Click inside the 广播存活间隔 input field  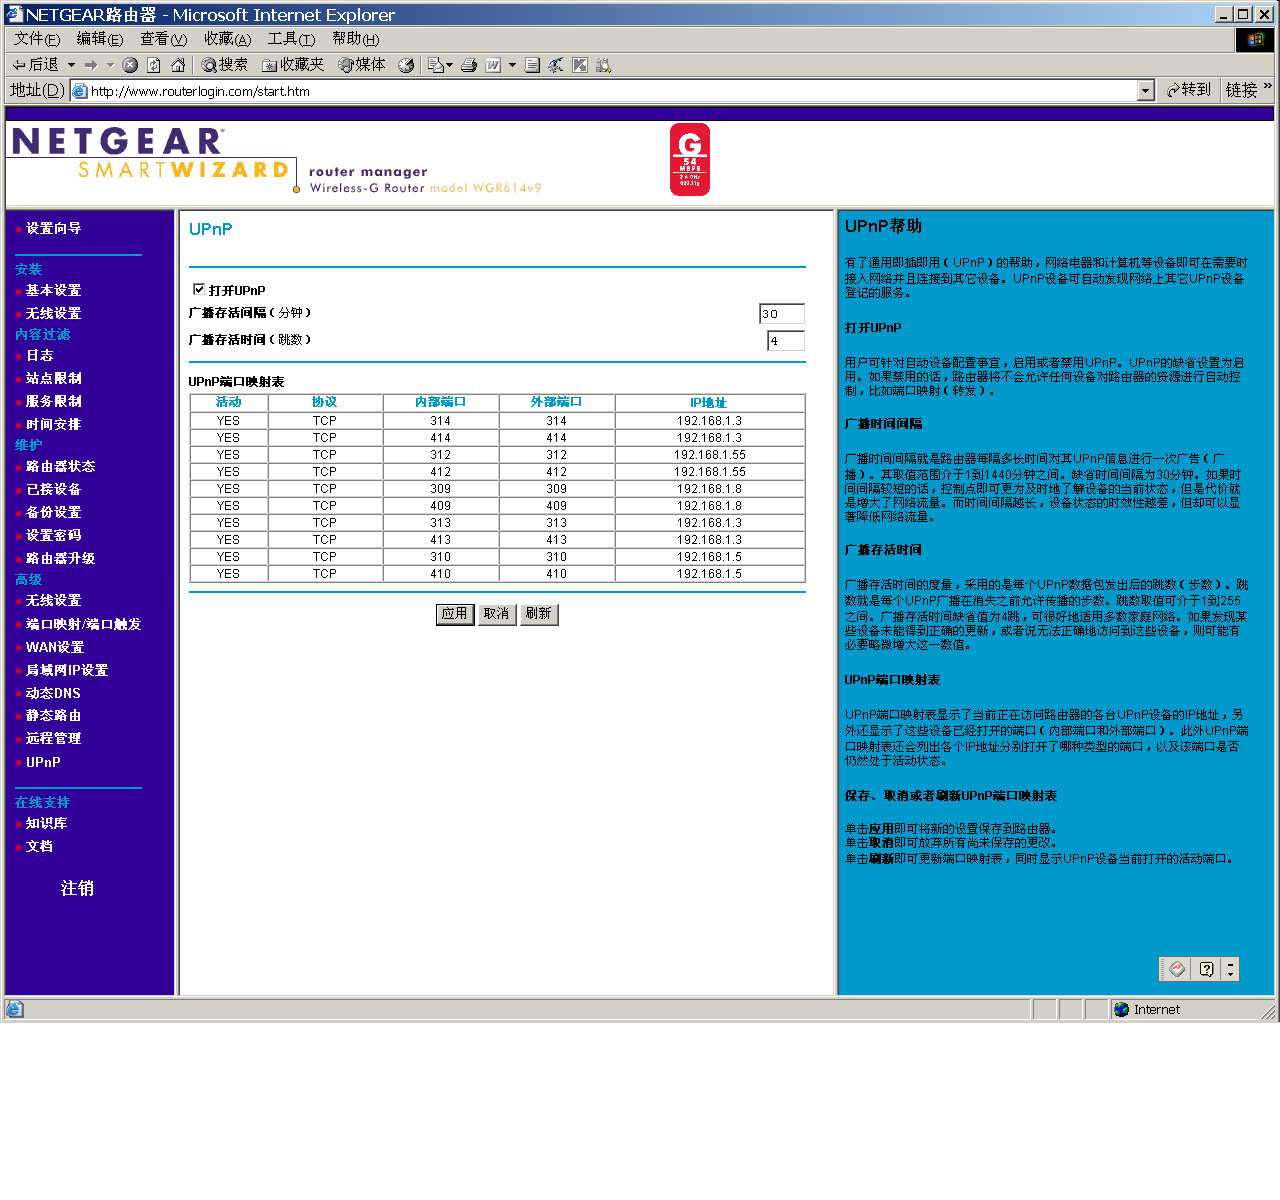781,313
